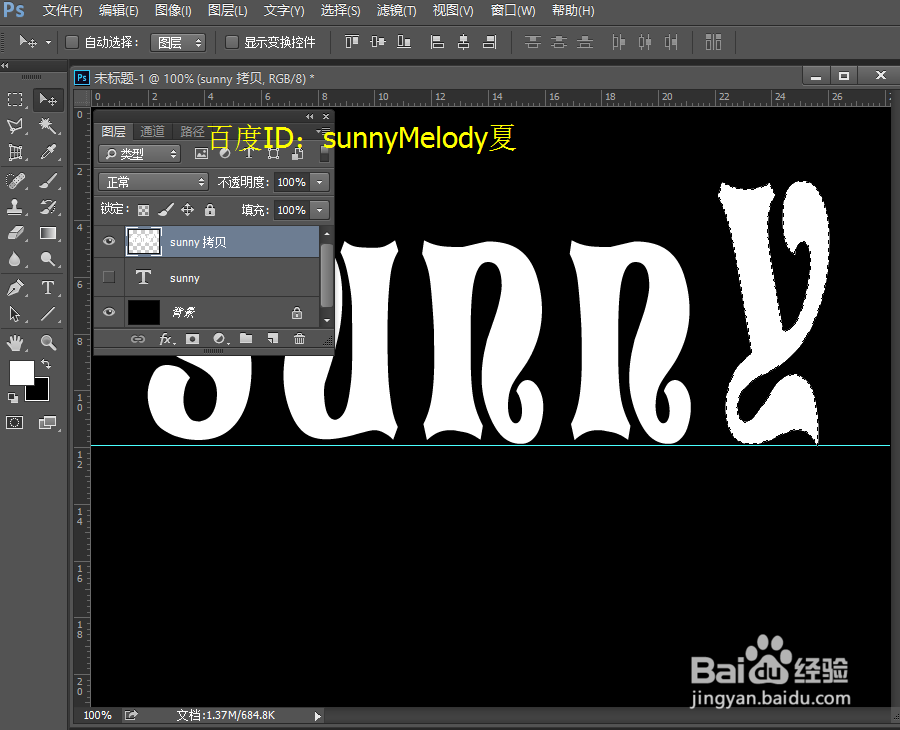Show the sunny text layer
The width and height of the screenshot is (900, 730).
point(108,277)
